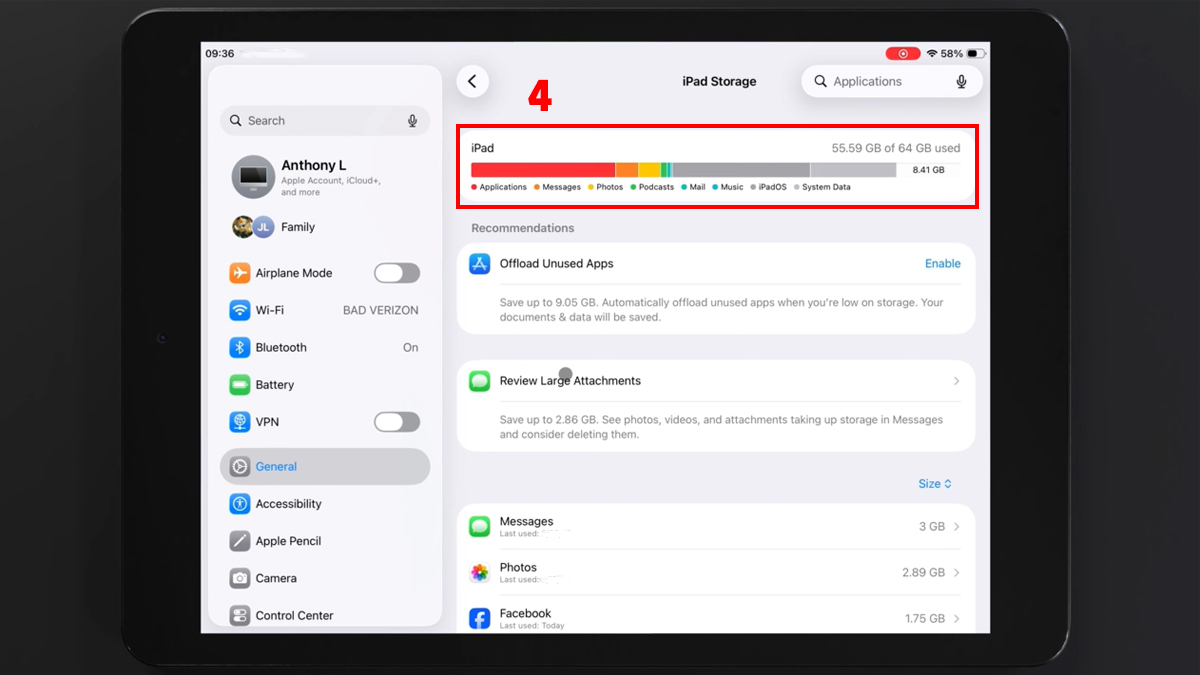Tap battery indicator in status bar
This screenshot has height=675, width=1200.
coord(976,53)
